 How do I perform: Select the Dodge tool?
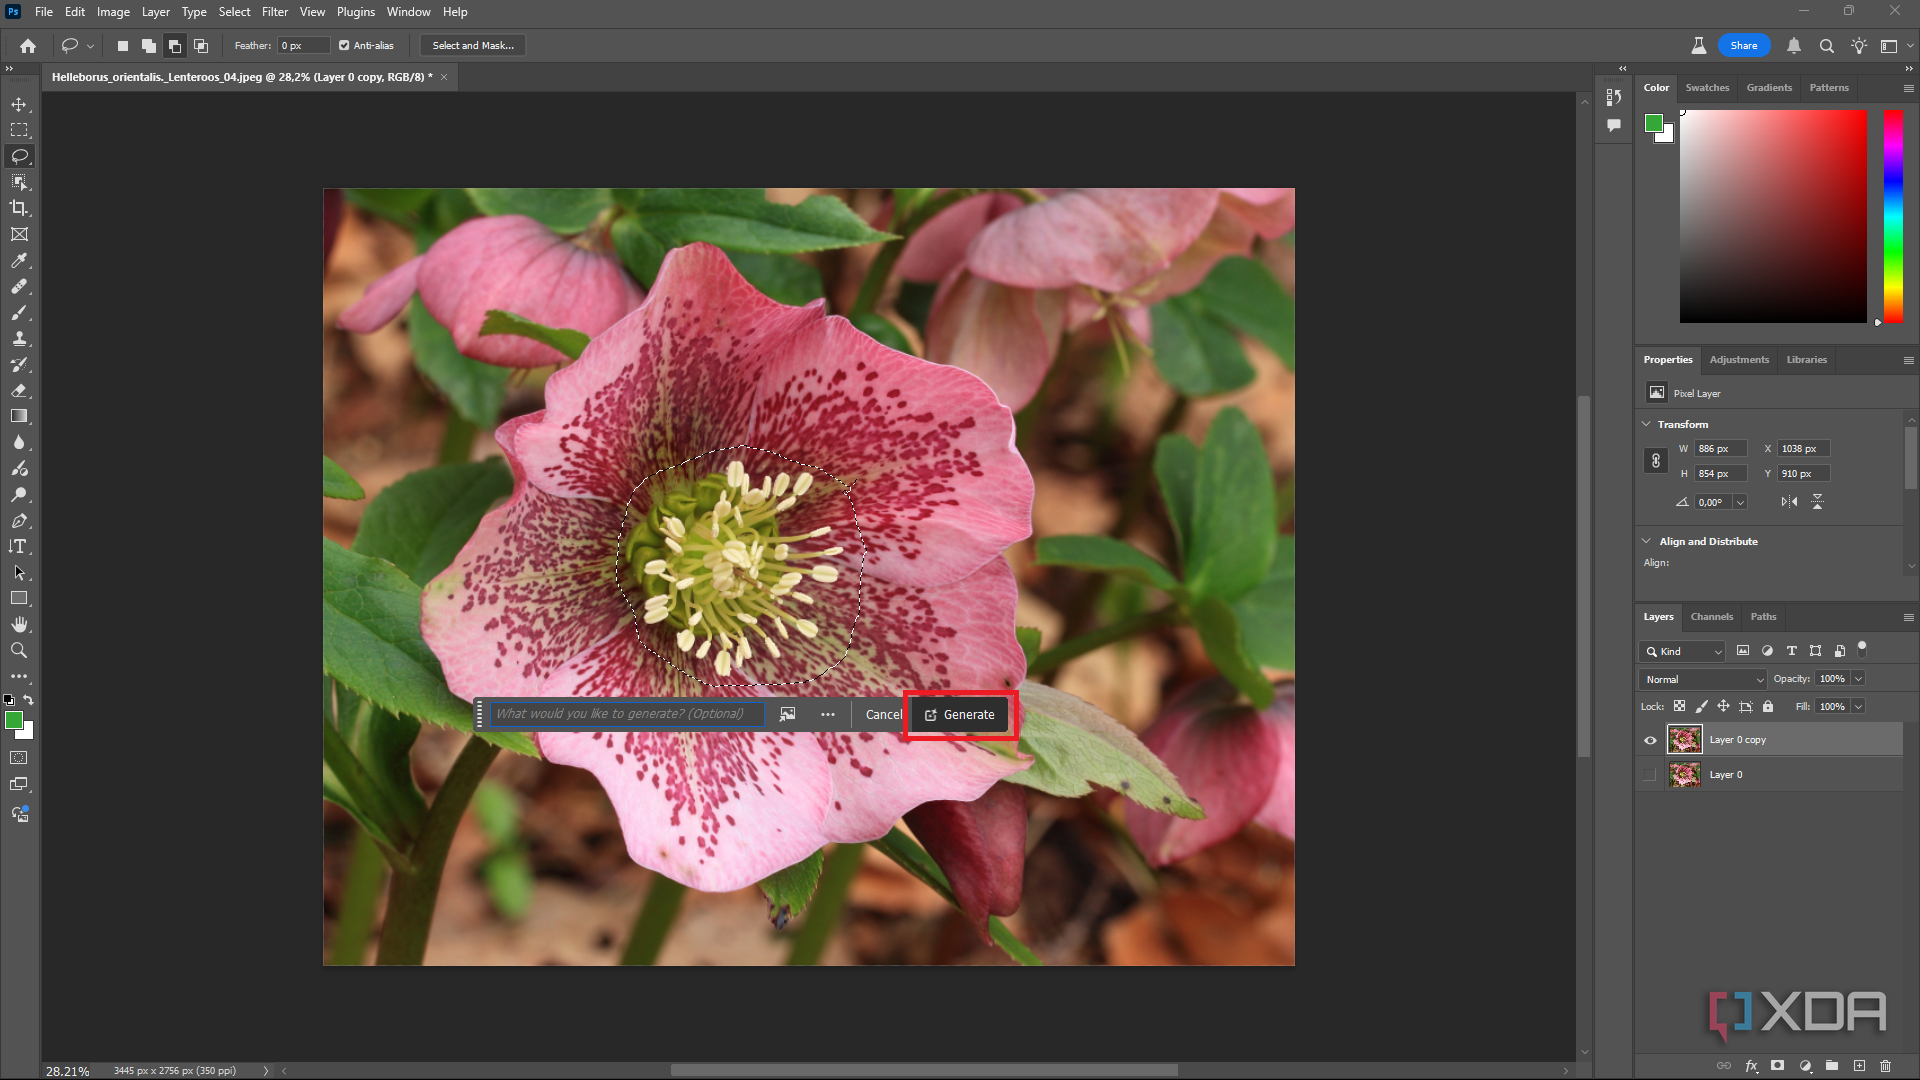coord(19,494)
